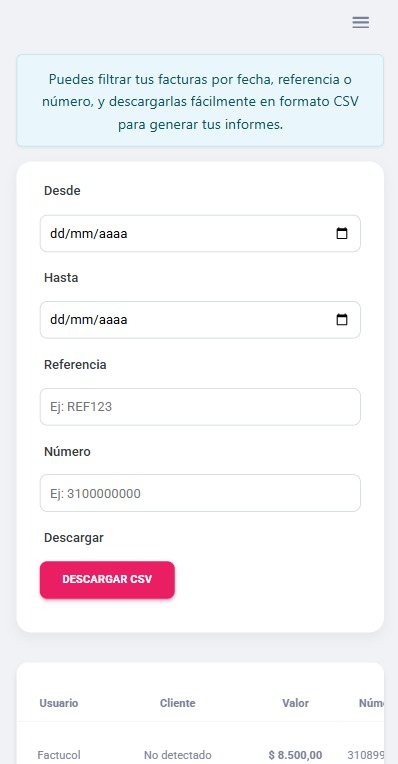Click the Desde date field
The width and height of the screenshot is (398, 764).
coord(200,233)
